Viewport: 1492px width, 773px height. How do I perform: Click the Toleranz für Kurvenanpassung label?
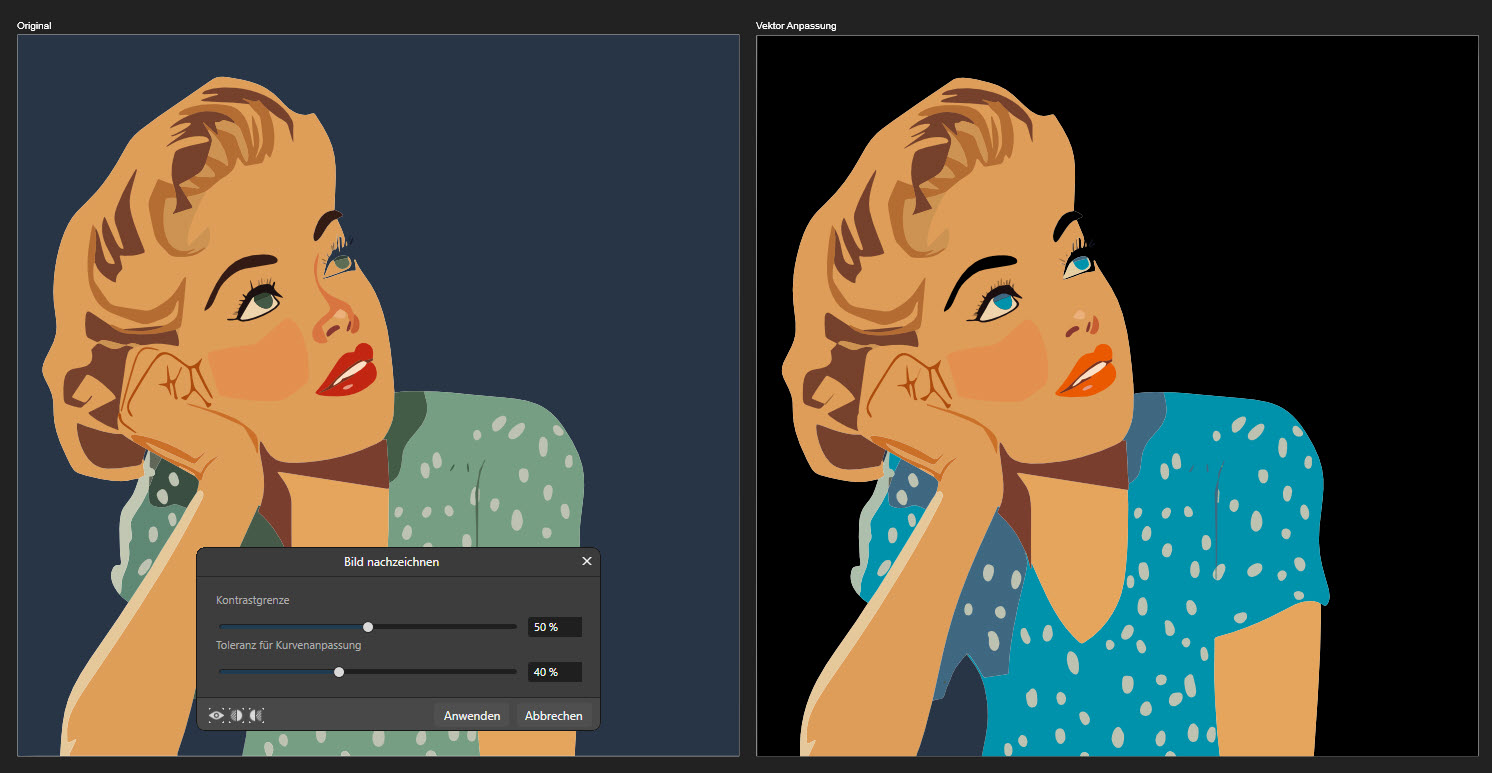(288, 645)
